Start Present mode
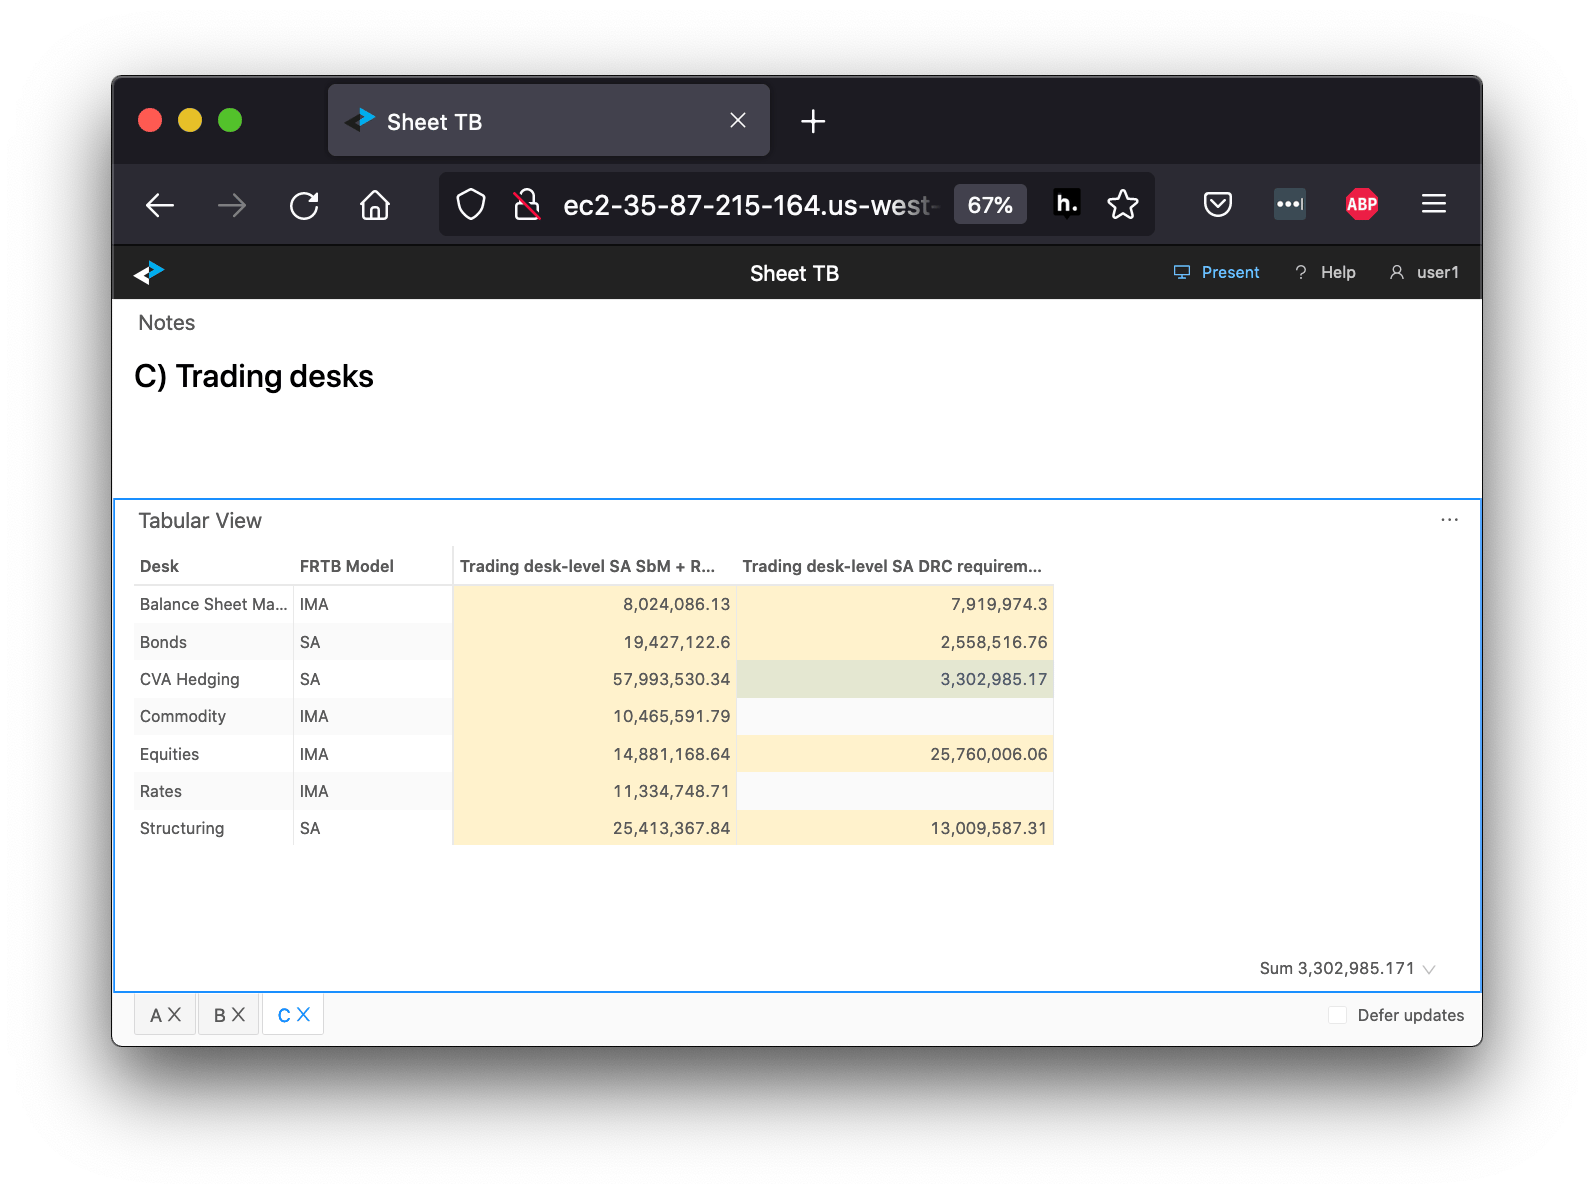 point(1216,272)
